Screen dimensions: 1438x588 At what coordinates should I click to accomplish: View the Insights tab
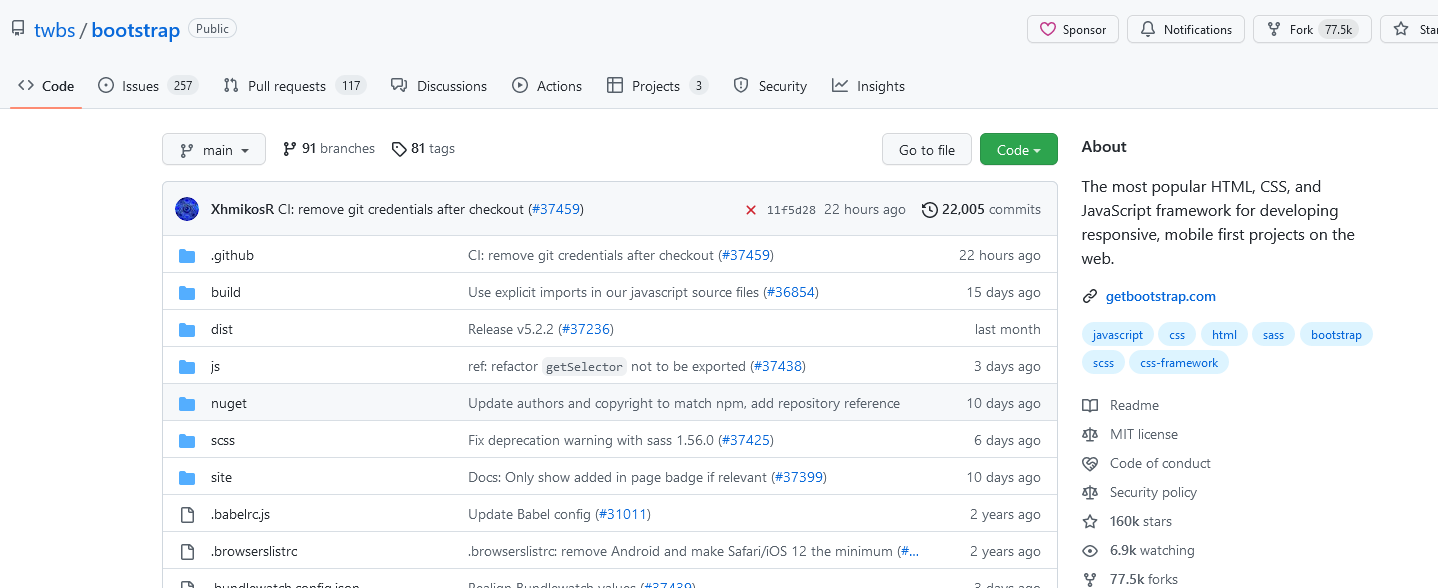pos(868,86)
